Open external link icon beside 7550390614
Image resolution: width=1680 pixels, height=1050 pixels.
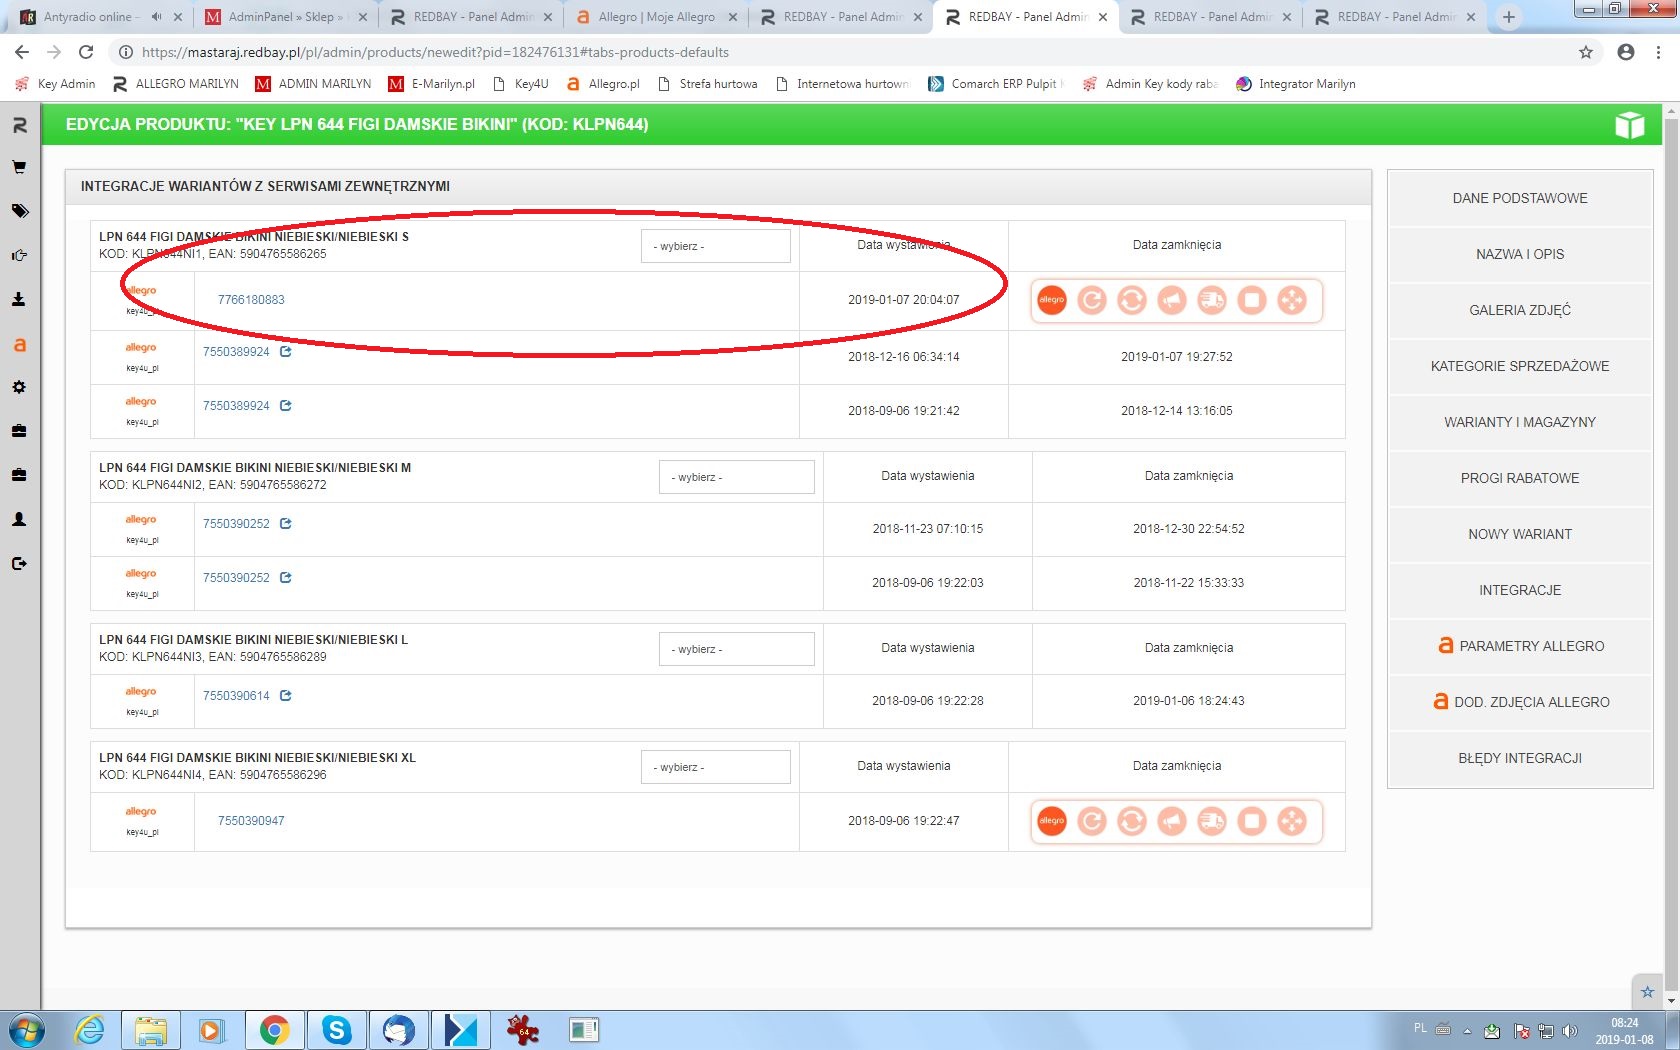click(286, 696)
